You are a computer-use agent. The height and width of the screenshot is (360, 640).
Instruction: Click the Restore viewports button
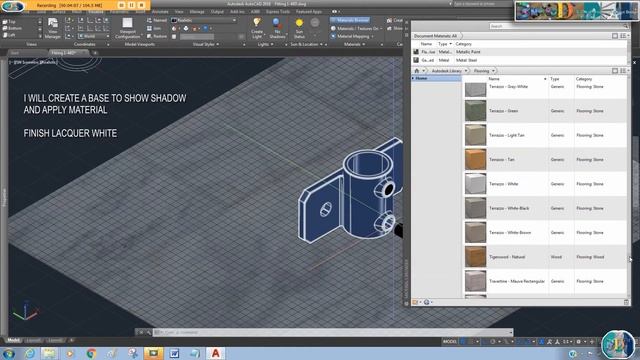coord(156,36)
